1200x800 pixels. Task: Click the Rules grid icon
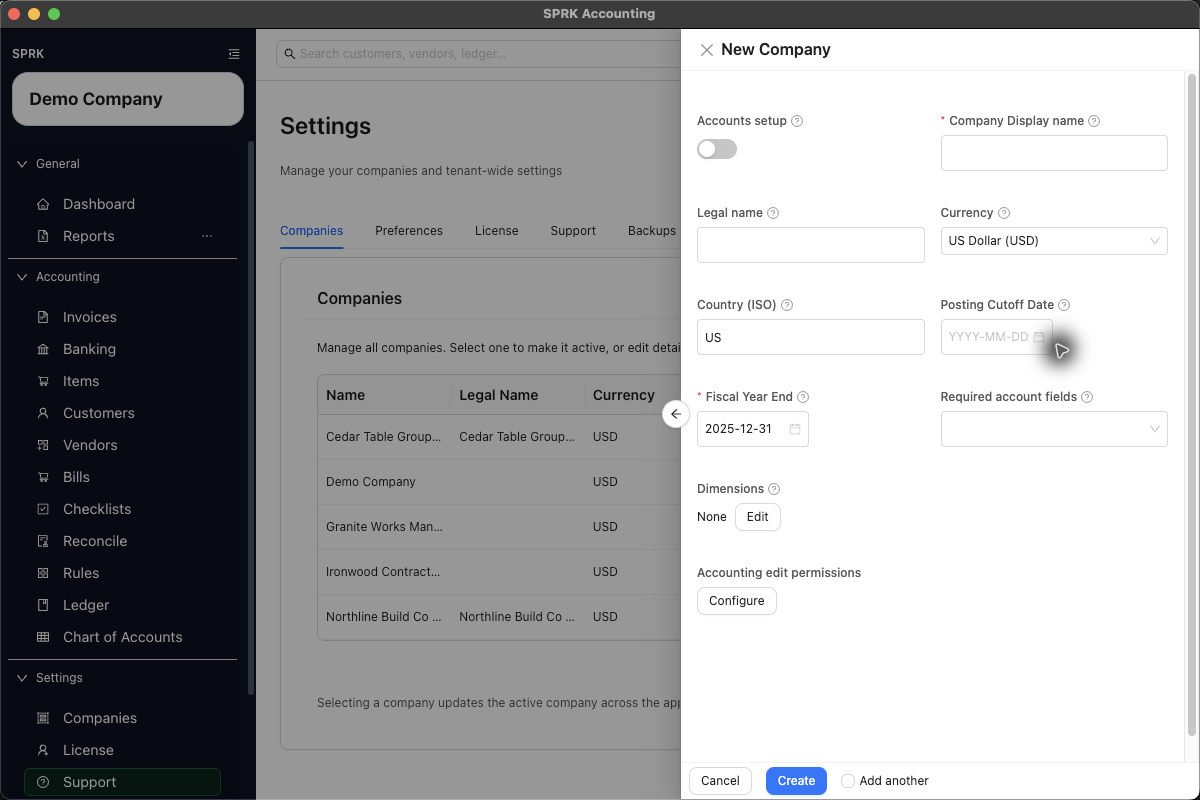point(43,573)
